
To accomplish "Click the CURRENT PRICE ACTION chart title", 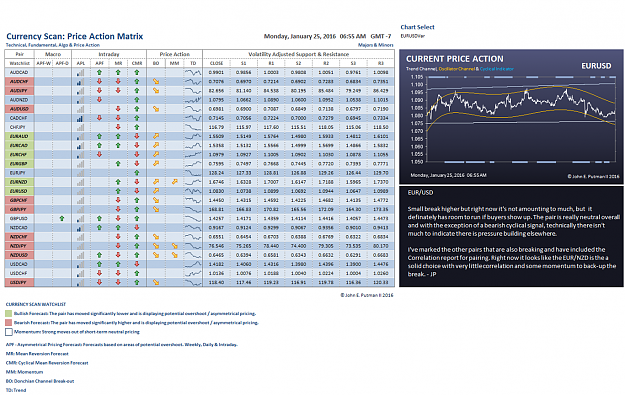I will click(454, 59).
